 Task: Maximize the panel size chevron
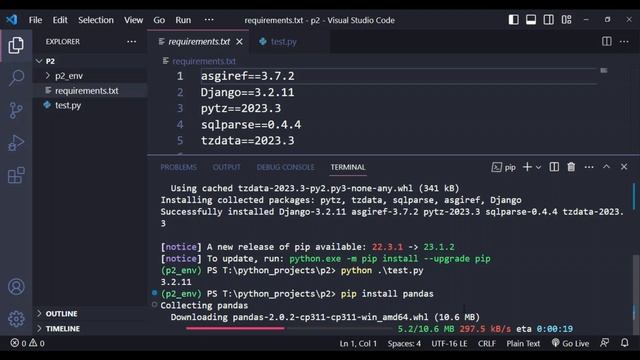607,167
